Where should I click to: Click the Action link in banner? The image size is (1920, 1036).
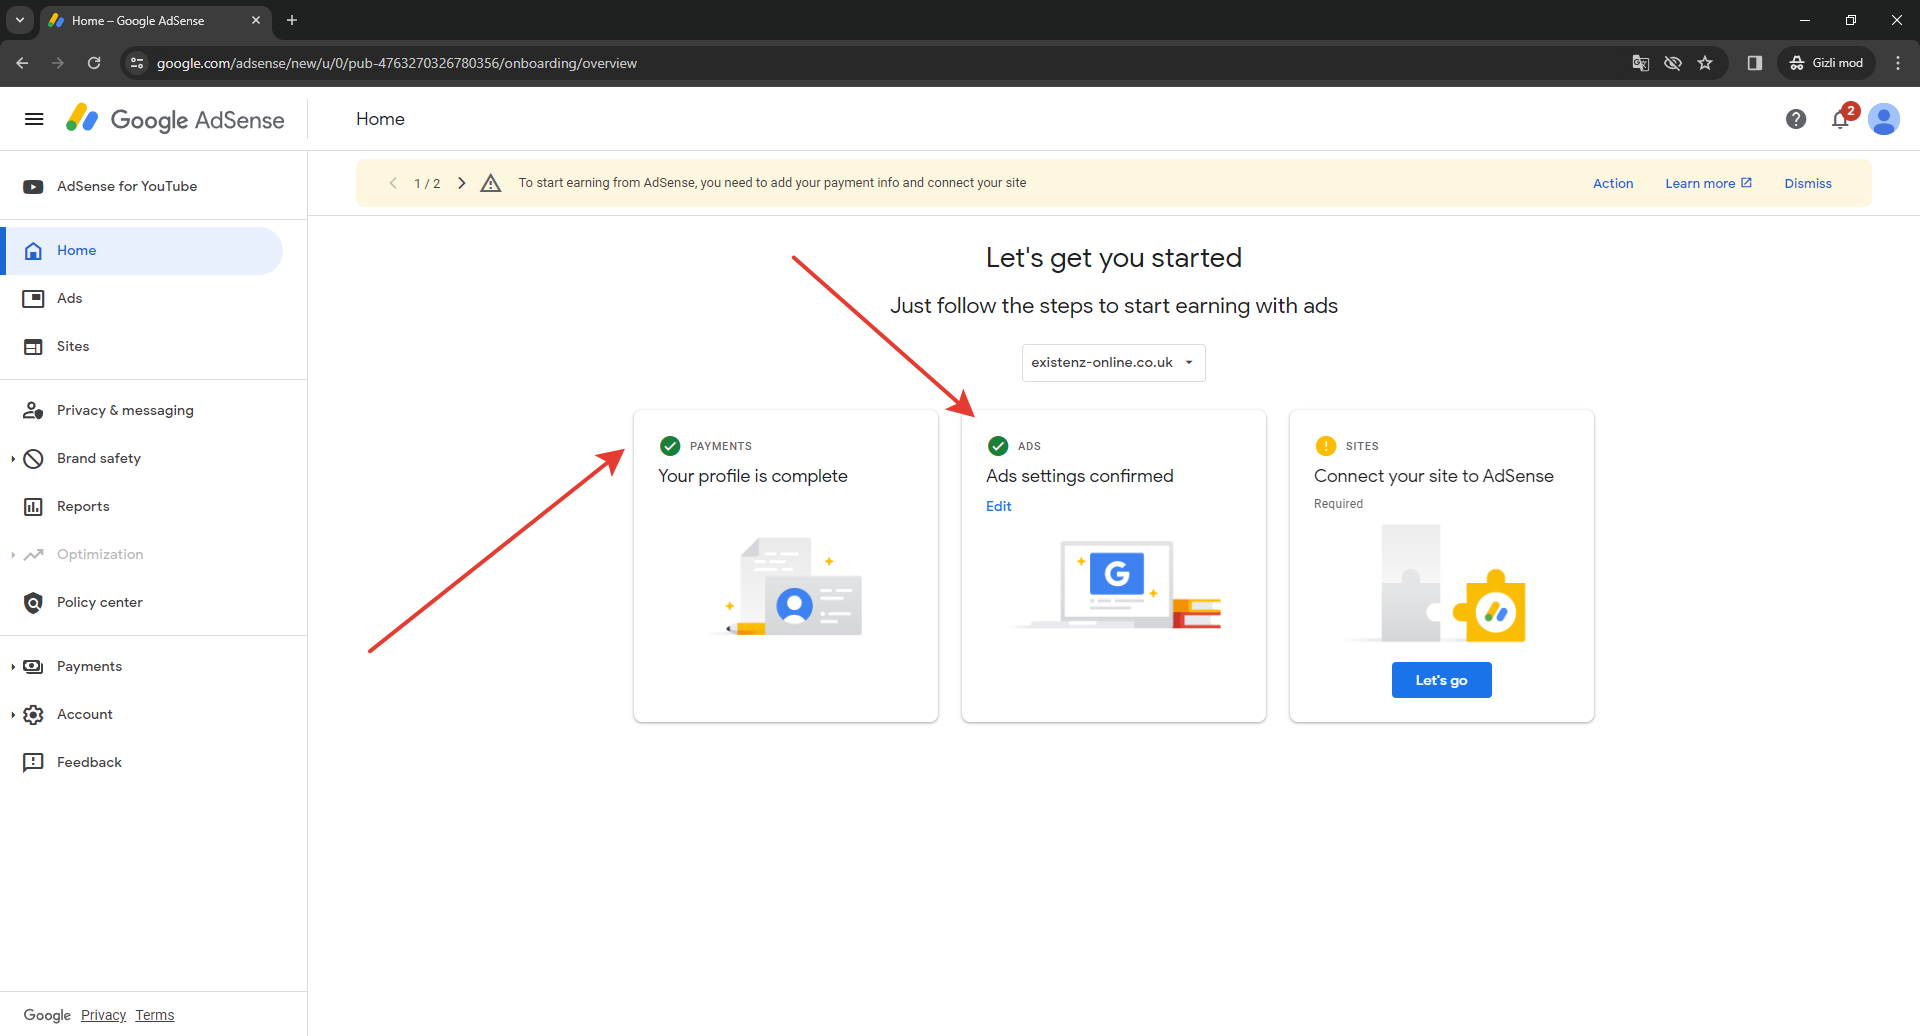coord(1613,184)
